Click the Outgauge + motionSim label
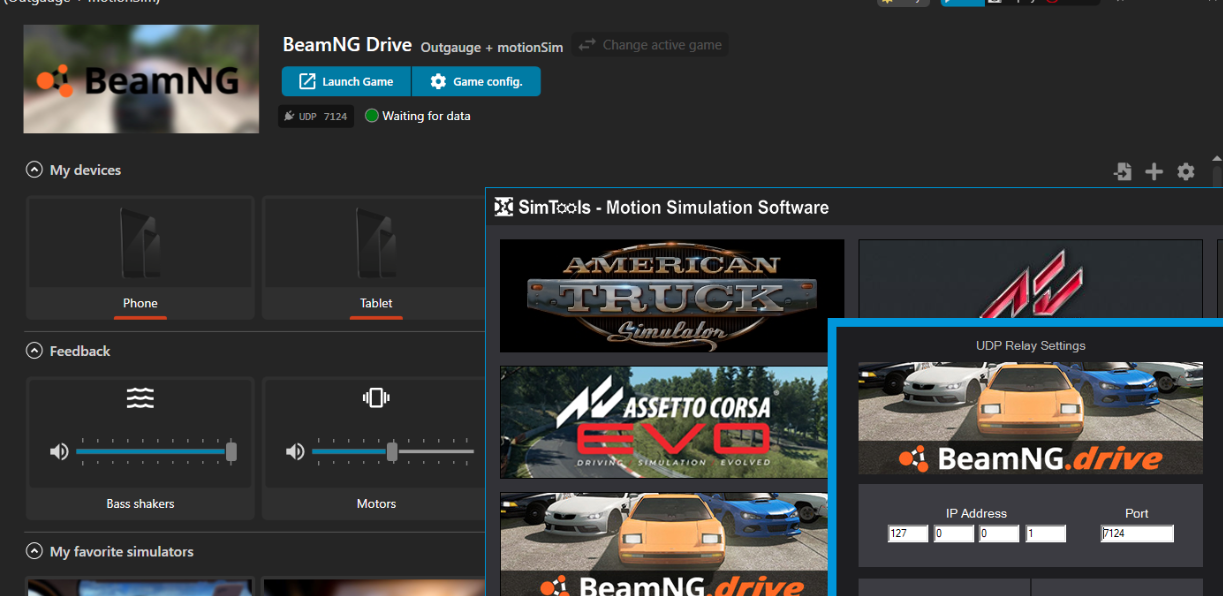Screen dimensions: 1223x596 tap(492, 47)
